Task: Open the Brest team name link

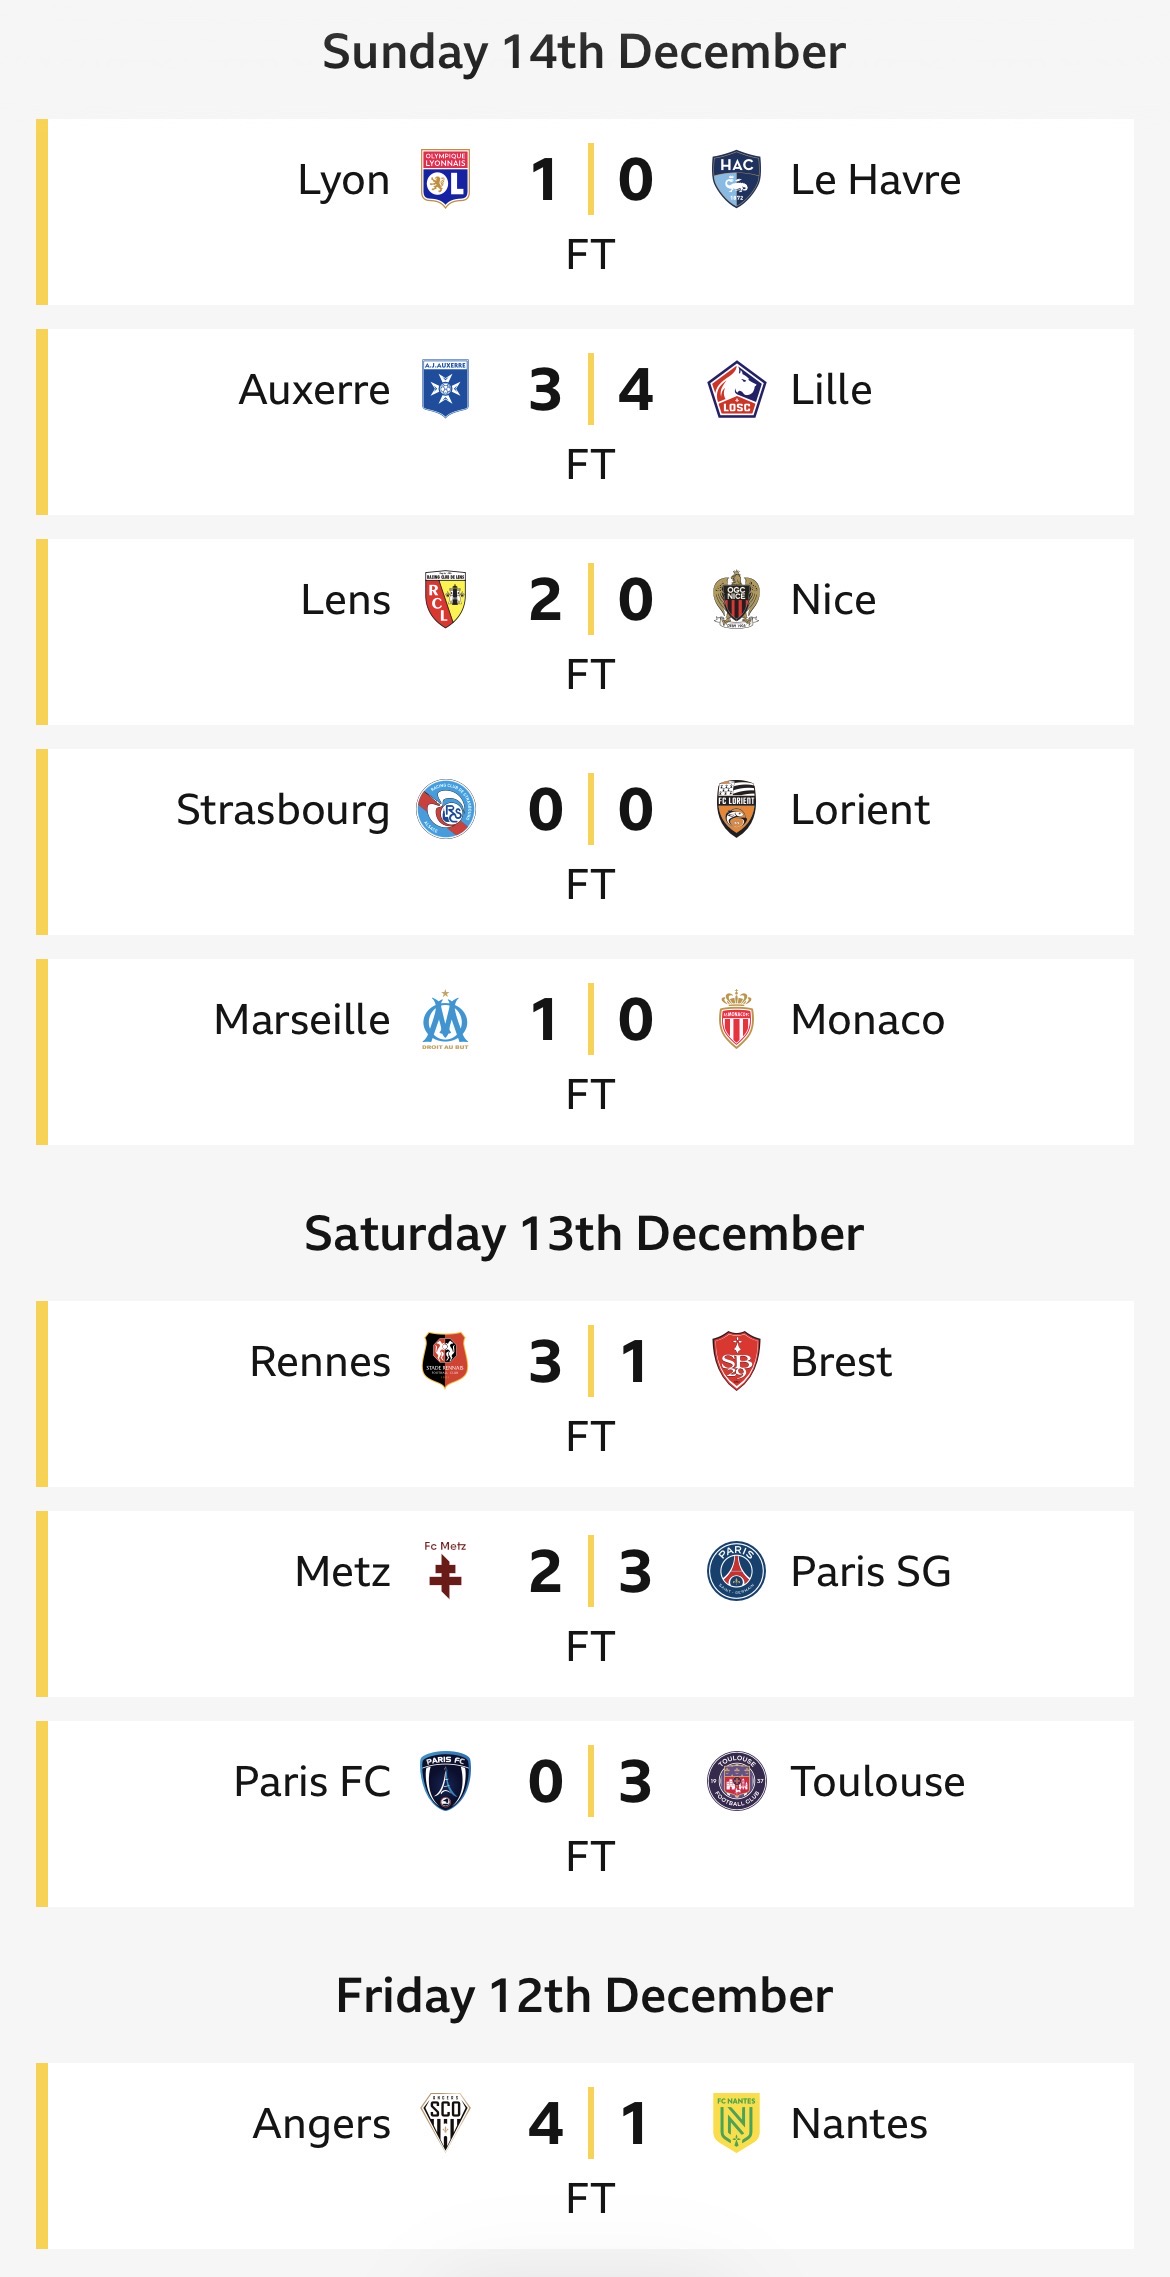Action: point(840,1362)
